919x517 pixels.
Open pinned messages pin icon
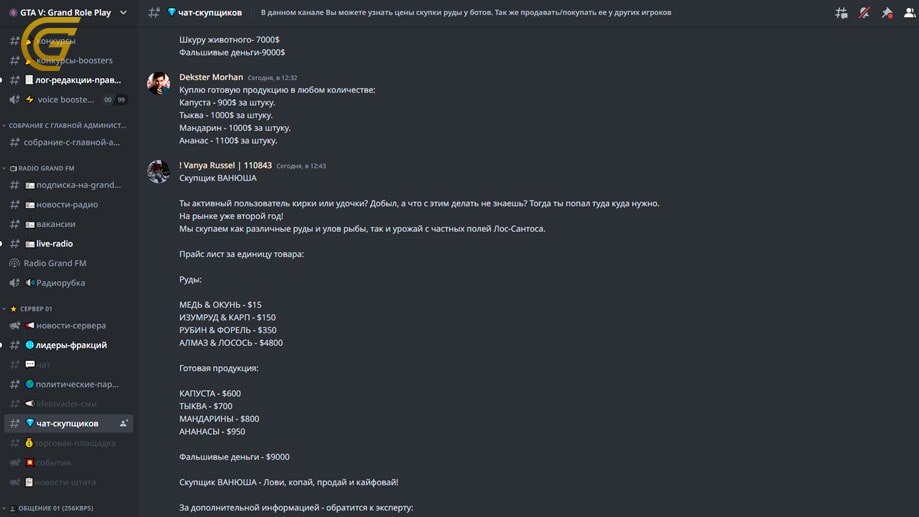887,13
